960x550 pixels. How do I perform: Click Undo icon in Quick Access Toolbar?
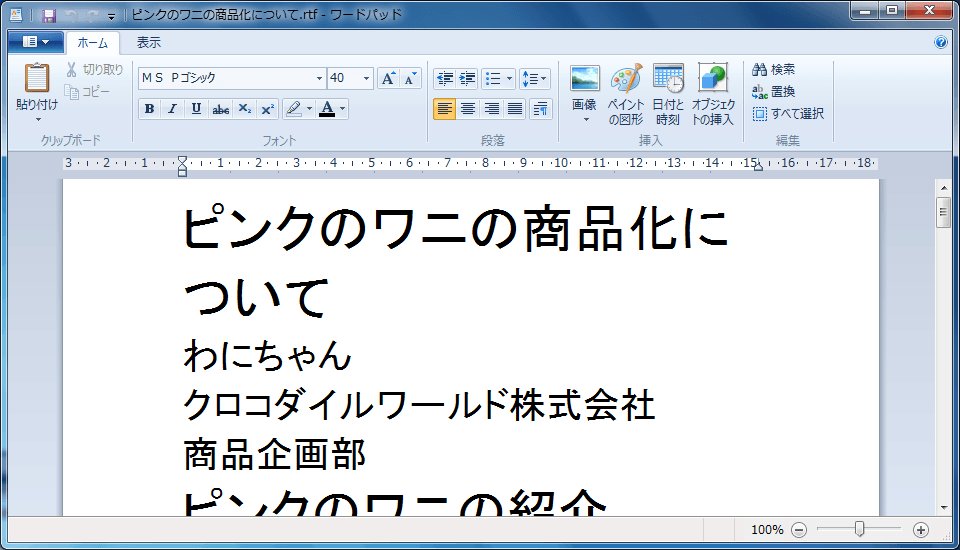click(x=72, y=15)
